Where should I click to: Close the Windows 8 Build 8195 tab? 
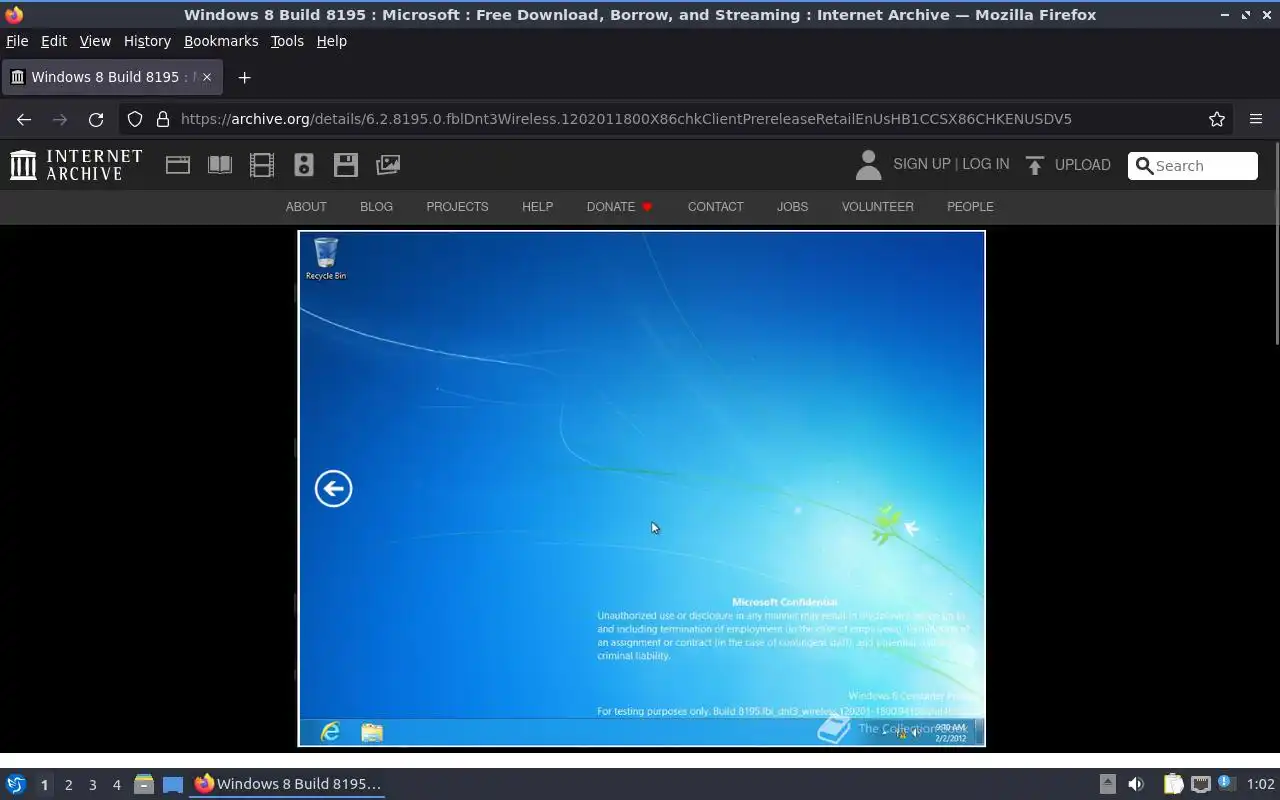tap(207, 77)
